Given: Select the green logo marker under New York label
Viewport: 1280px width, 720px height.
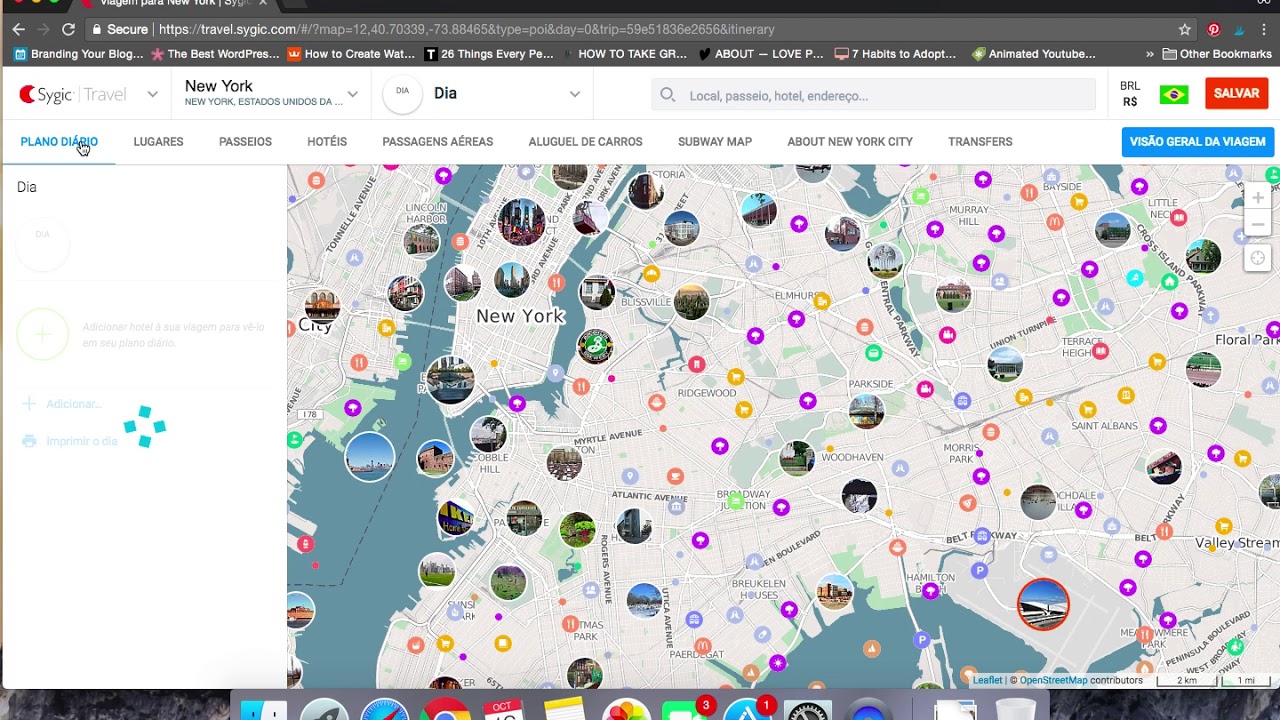Looking at the screenshot, I should click(595, 346).
